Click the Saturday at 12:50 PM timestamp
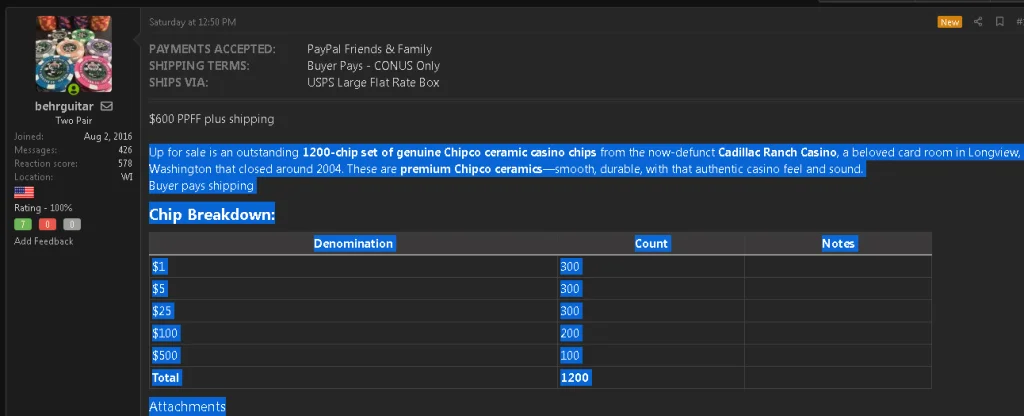The width and height of the screenshot is (1024, 416). click(193, 22)
